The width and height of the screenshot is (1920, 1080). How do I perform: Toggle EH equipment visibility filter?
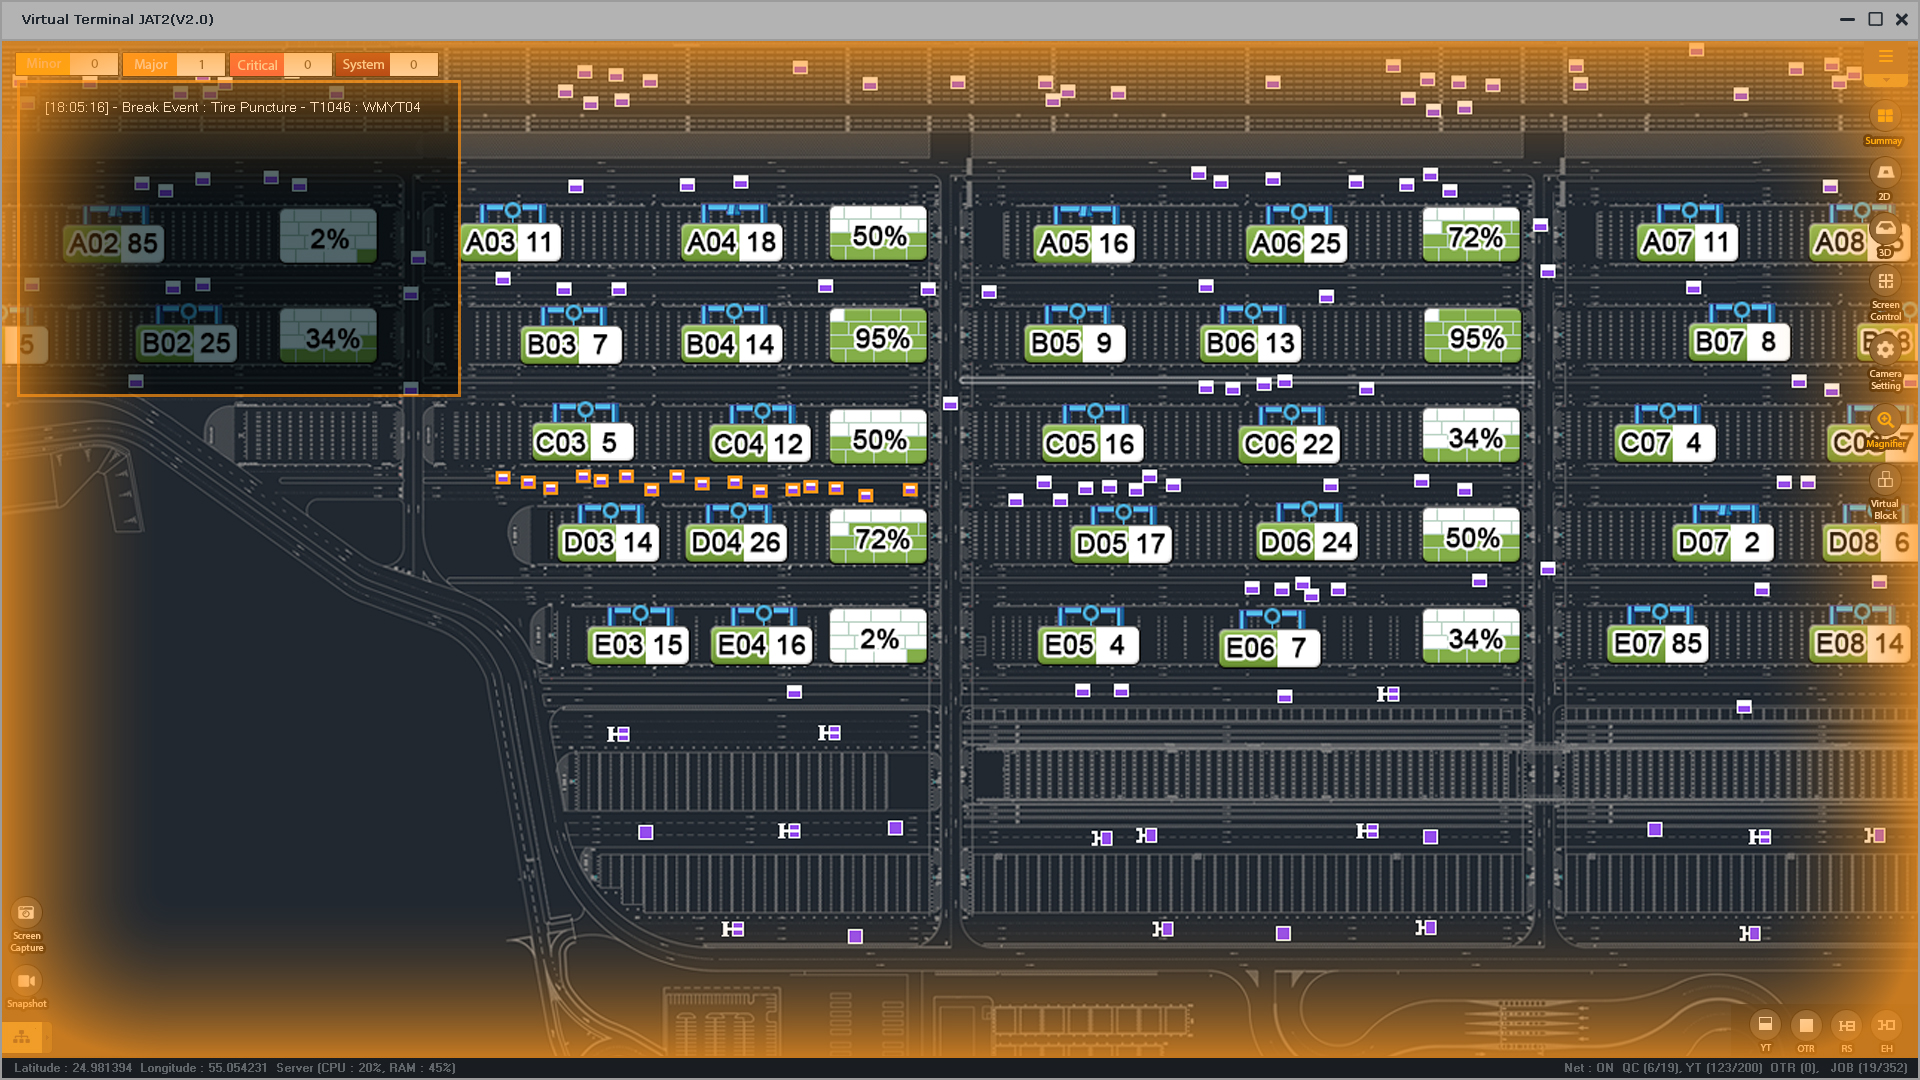click(x=1886, y=1025)
